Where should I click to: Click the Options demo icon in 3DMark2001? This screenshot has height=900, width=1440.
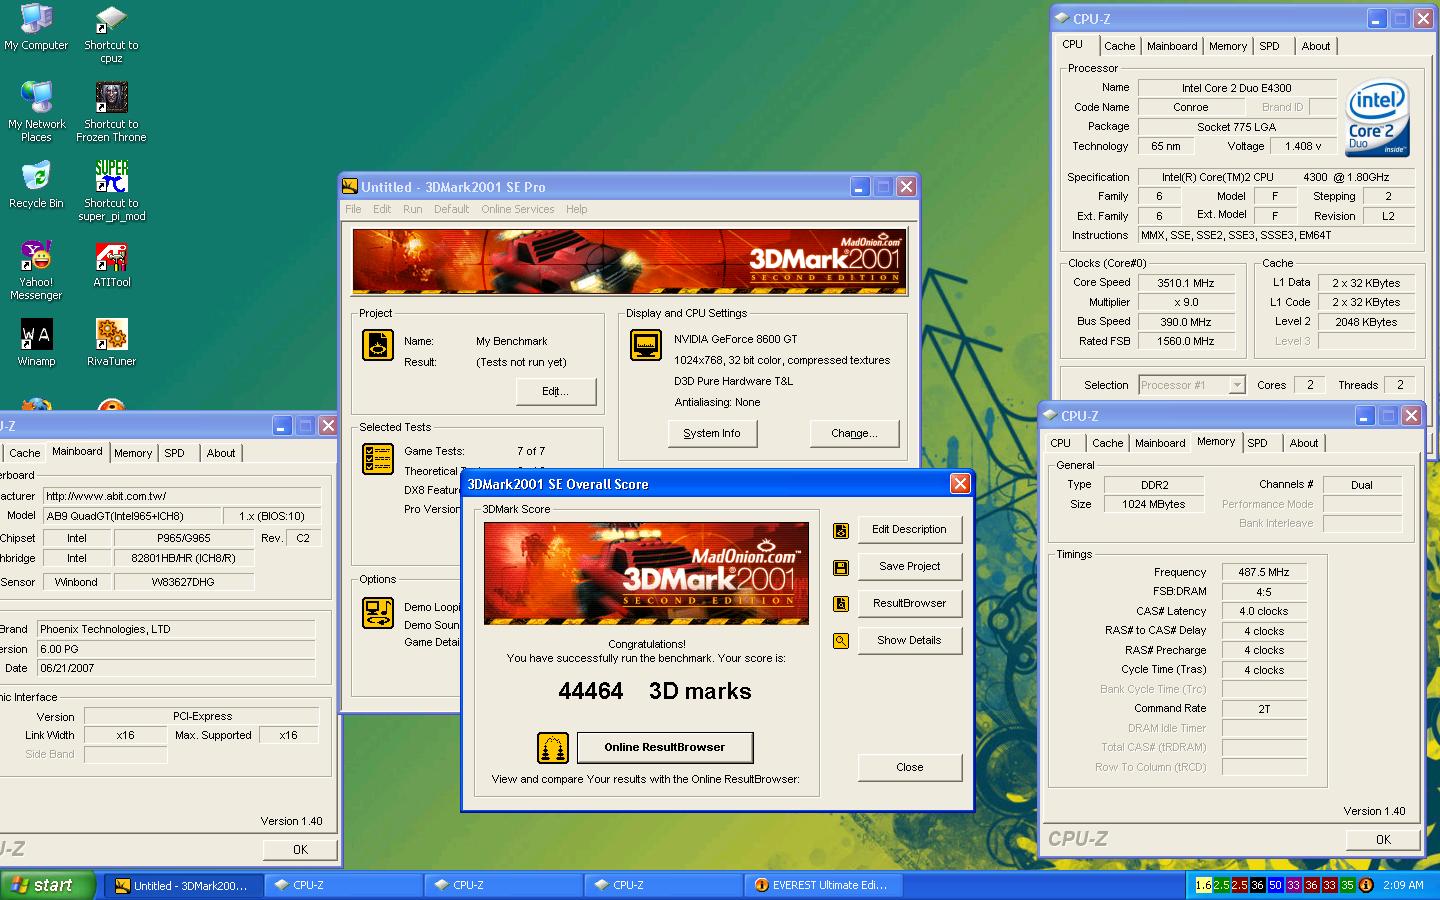point(378,612)
